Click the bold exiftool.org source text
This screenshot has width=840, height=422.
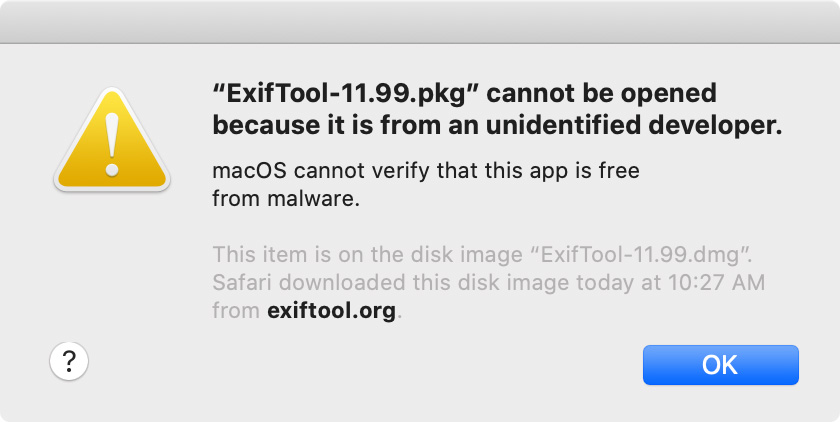332,310
